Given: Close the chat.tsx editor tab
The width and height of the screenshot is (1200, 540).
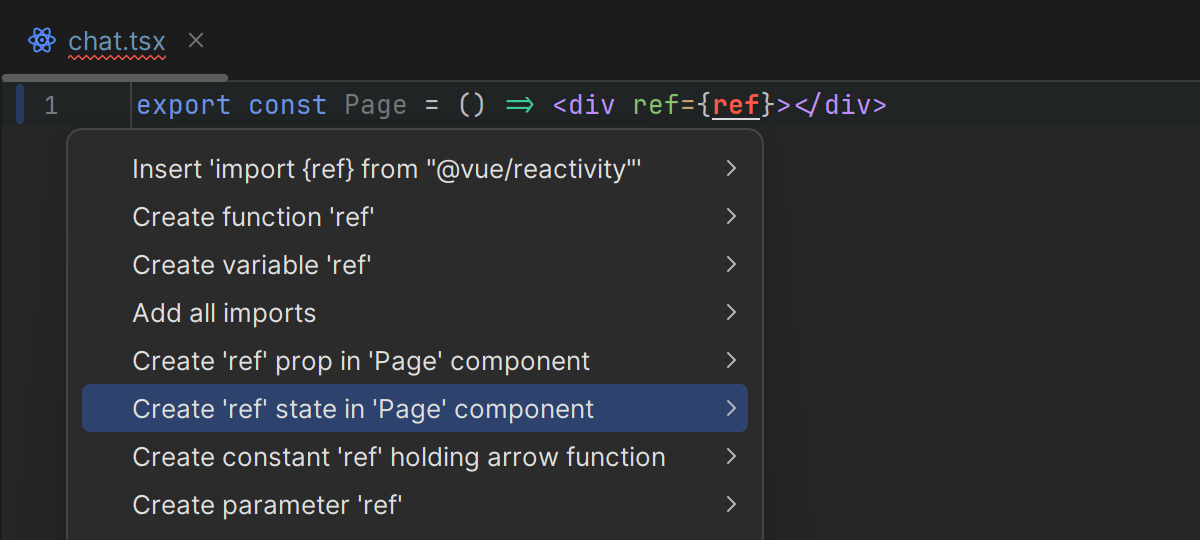Looking at the screenshot, I should coord(196,40).
